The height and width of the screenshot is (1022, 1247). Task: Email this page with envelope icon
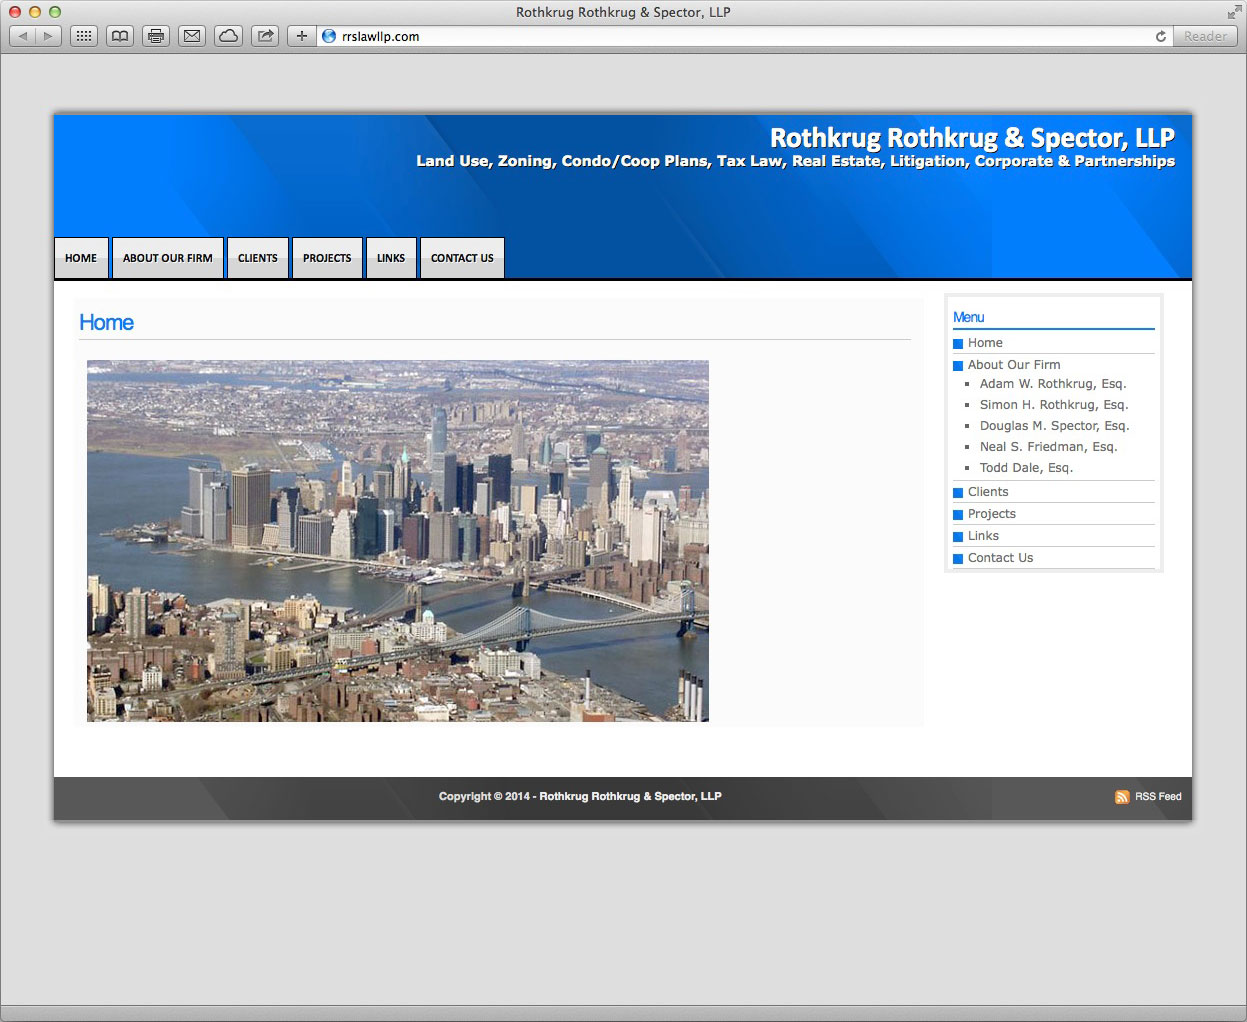[x=192, y=36]
